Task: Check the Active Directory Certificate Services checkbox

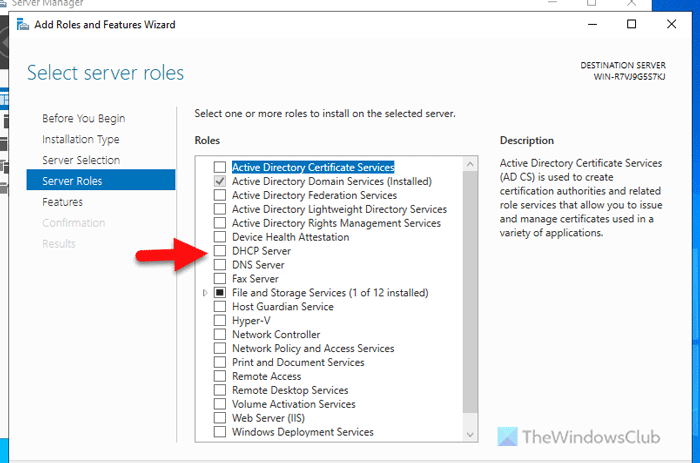Action: tap(220, 167)
